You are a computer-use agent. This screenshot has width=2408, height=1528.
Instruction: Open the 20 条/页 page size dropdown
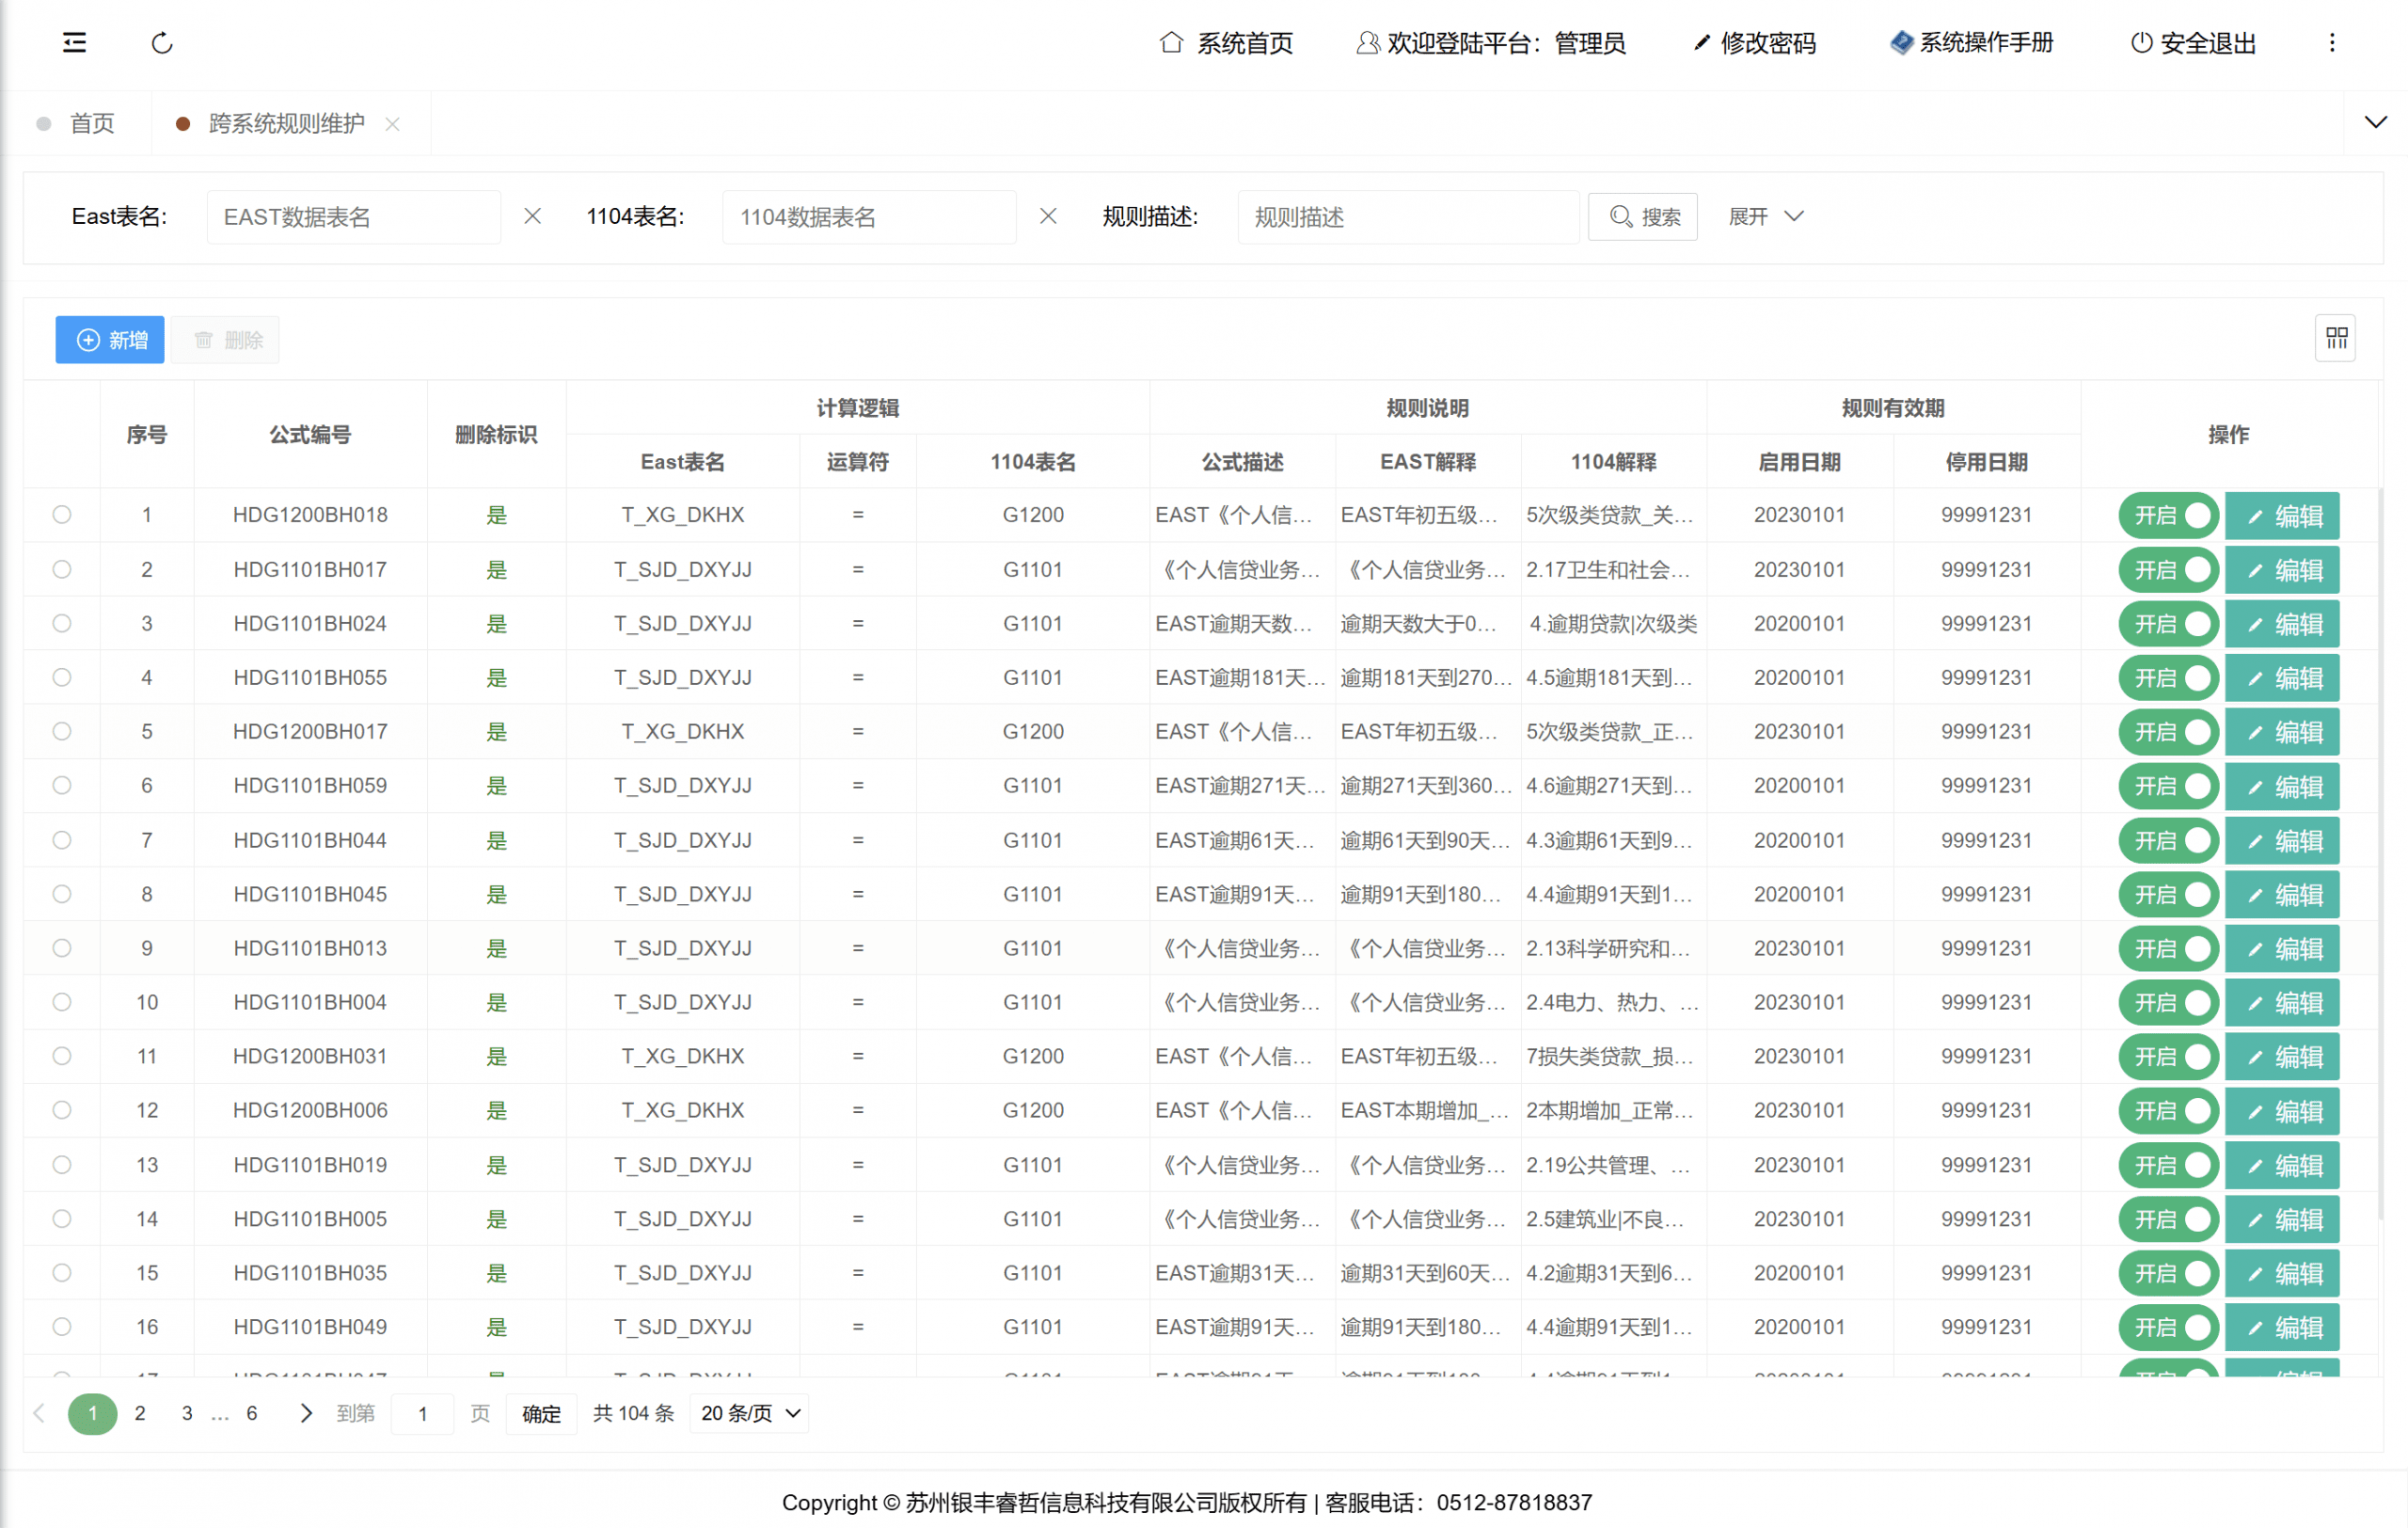[x=750, y=1413]
